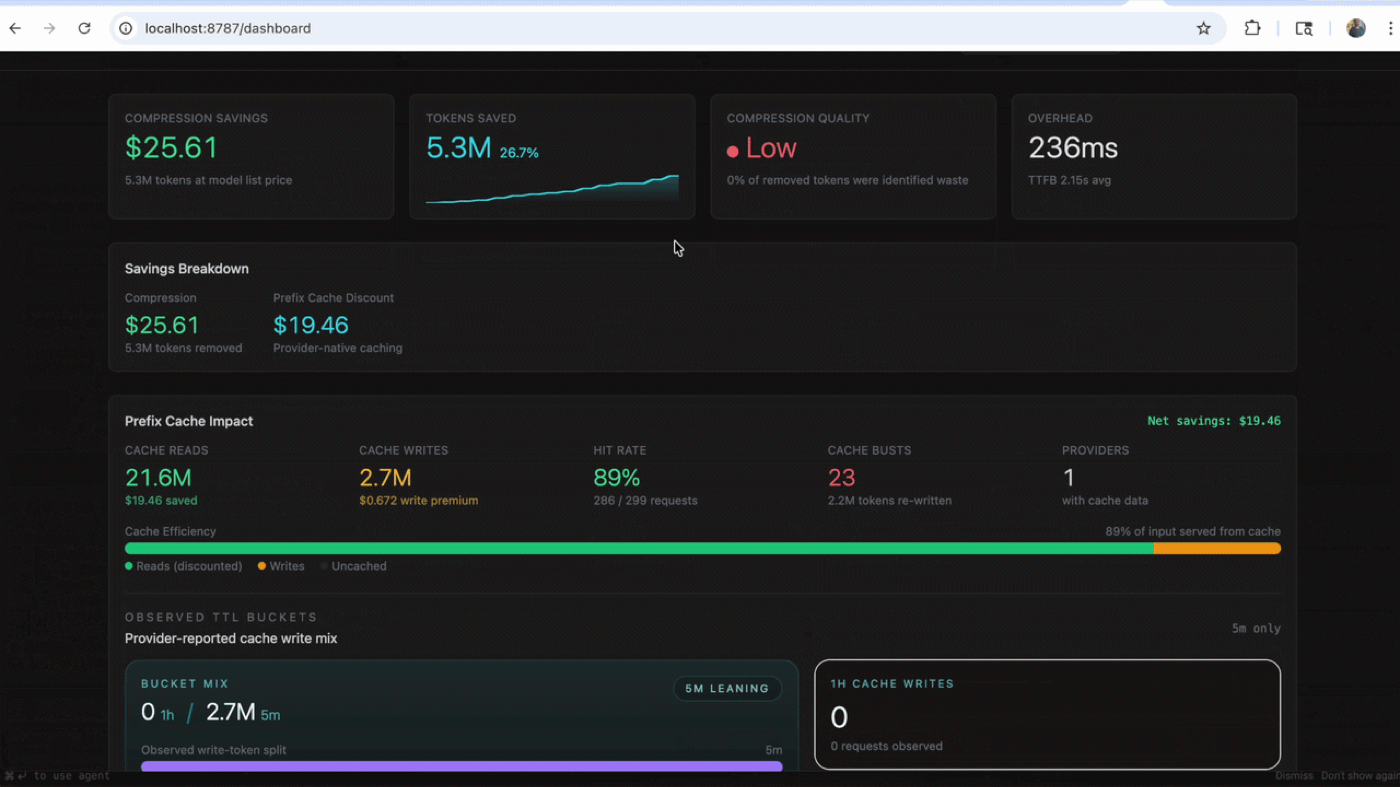Image resolution: width=1400 pixels, height=787 pixels.
Task: Click the $0.672 write premium text
Action: click(418, 500)
